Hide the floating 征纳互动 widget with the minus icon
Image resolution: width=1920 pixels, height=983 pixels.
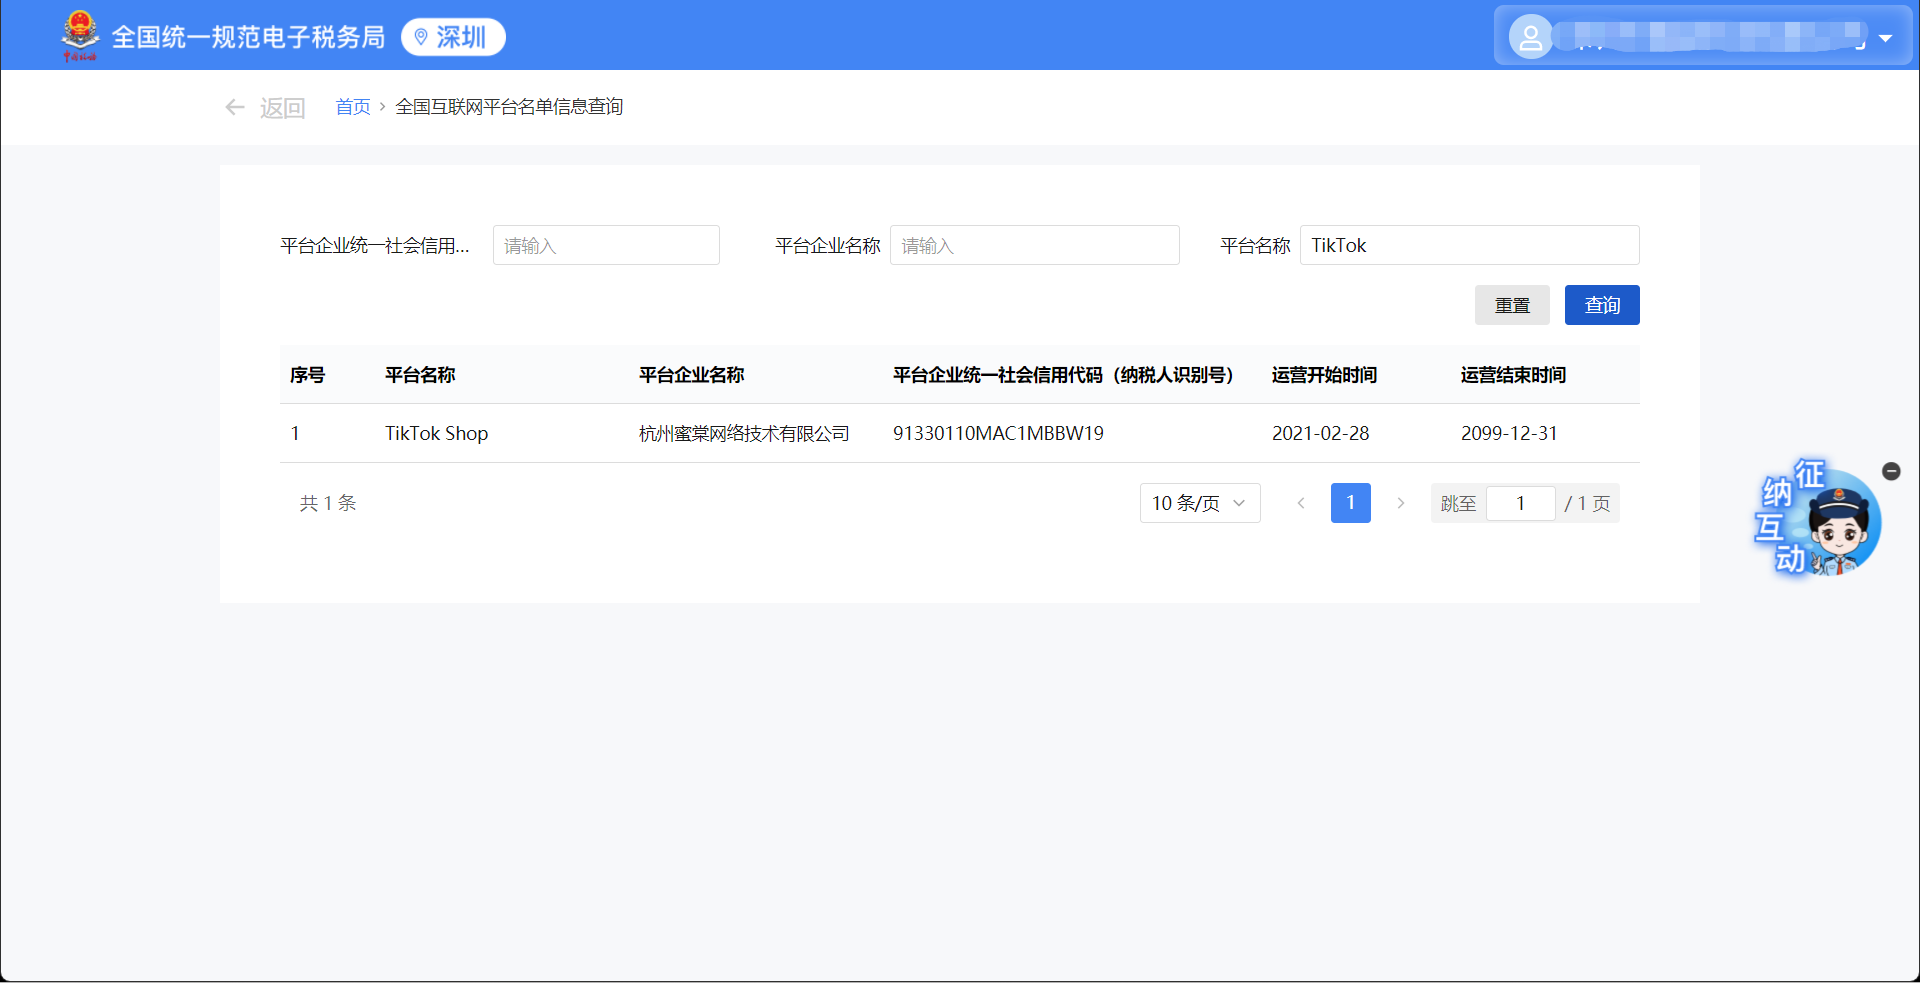pos(1891,471)
